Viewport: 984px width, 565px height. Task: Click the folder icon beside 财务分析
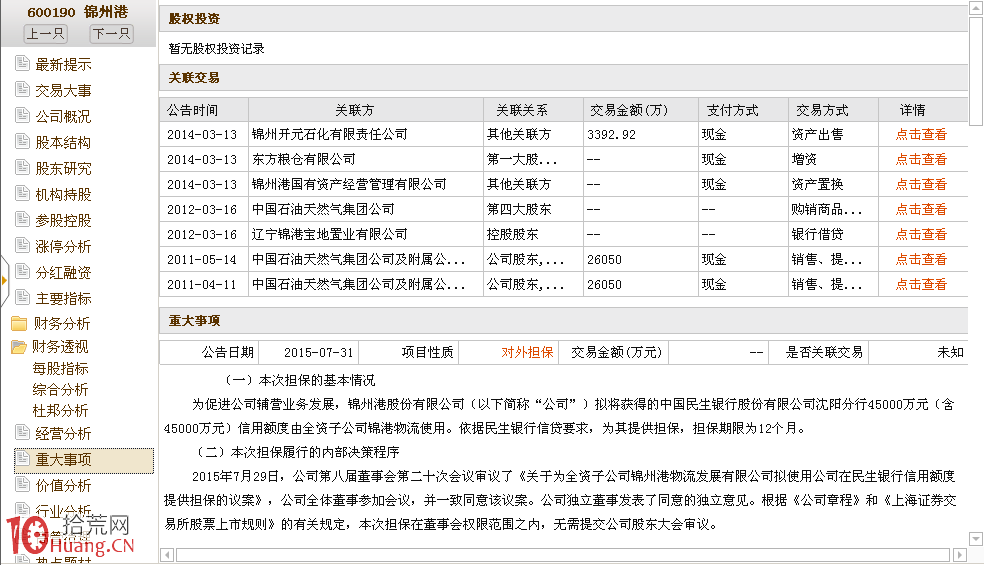pos(19,323)
